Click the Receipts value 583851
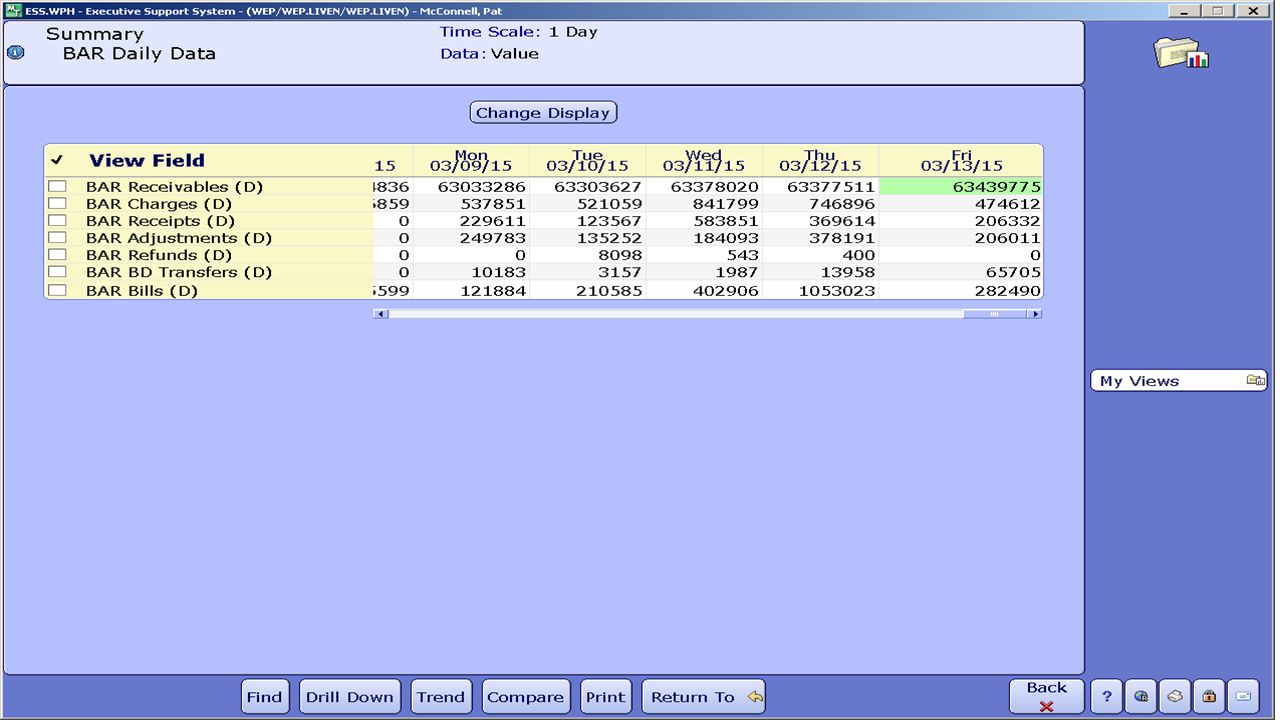Screen dimensions: 1280x720 [726, 221]
